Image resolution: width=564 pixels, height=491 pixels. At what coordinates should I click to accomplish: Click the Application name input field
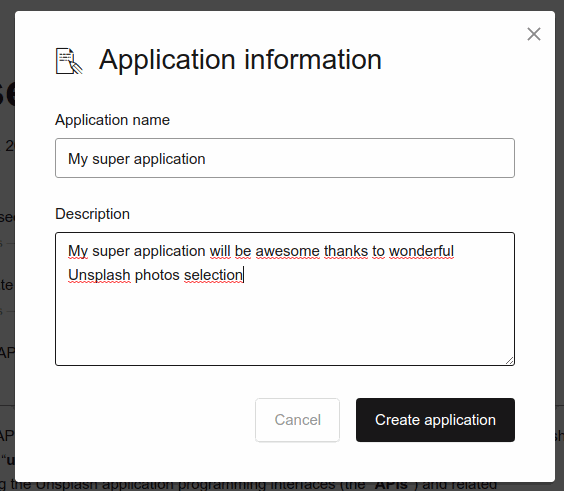pos(285,158)
